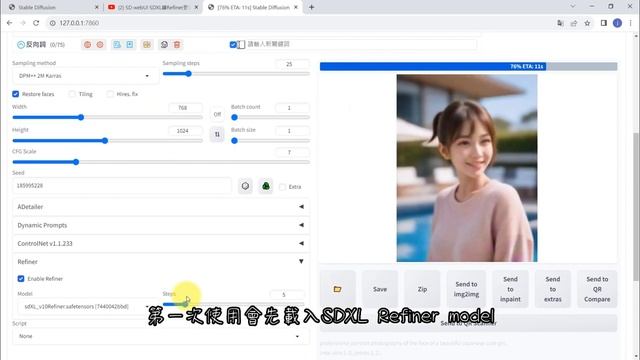
Task: Open the Chrome three-dot menu
Action: click(x=631, y=23)
